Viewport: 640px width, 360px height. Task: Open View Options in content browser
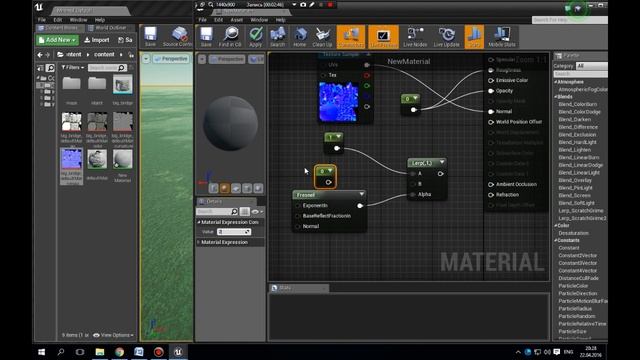(x=113, y=335)
